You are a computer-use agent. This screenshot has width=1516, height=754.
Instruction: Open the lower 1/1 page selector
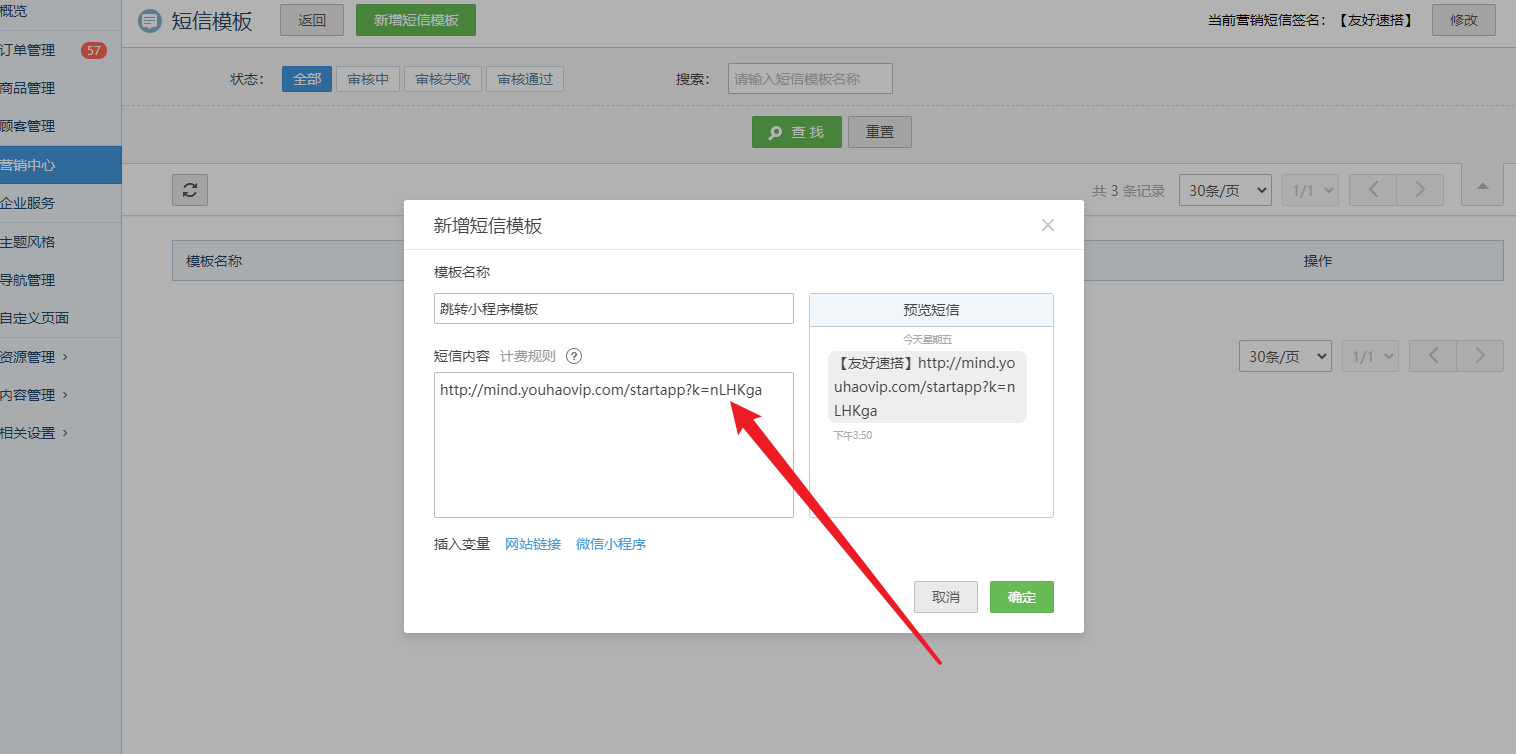[x=1370, y=356]
